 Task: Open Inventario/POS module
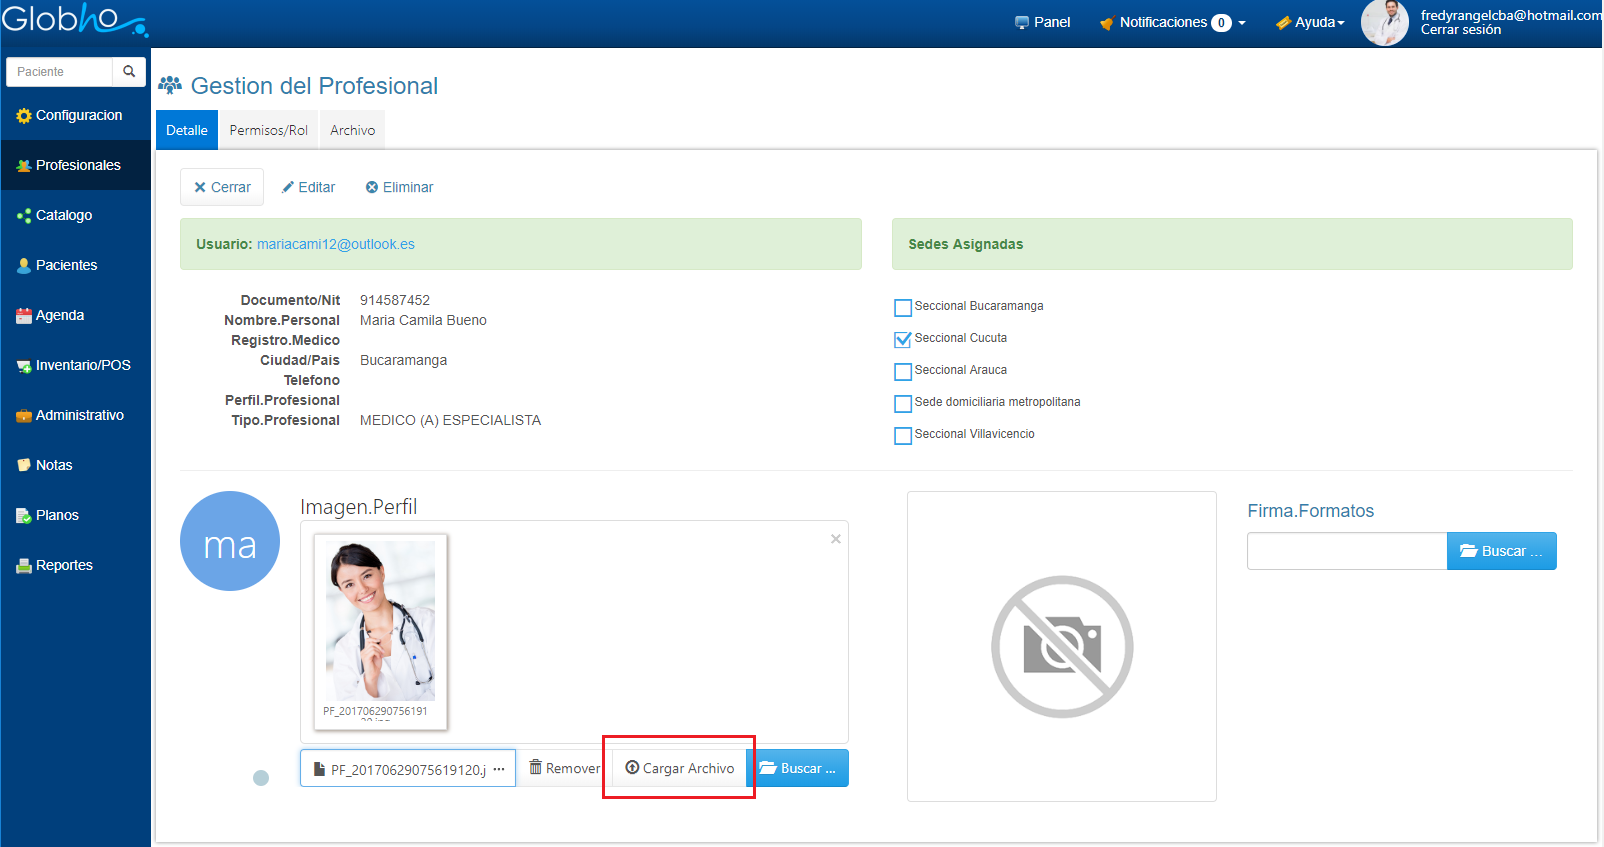point(82,366)
